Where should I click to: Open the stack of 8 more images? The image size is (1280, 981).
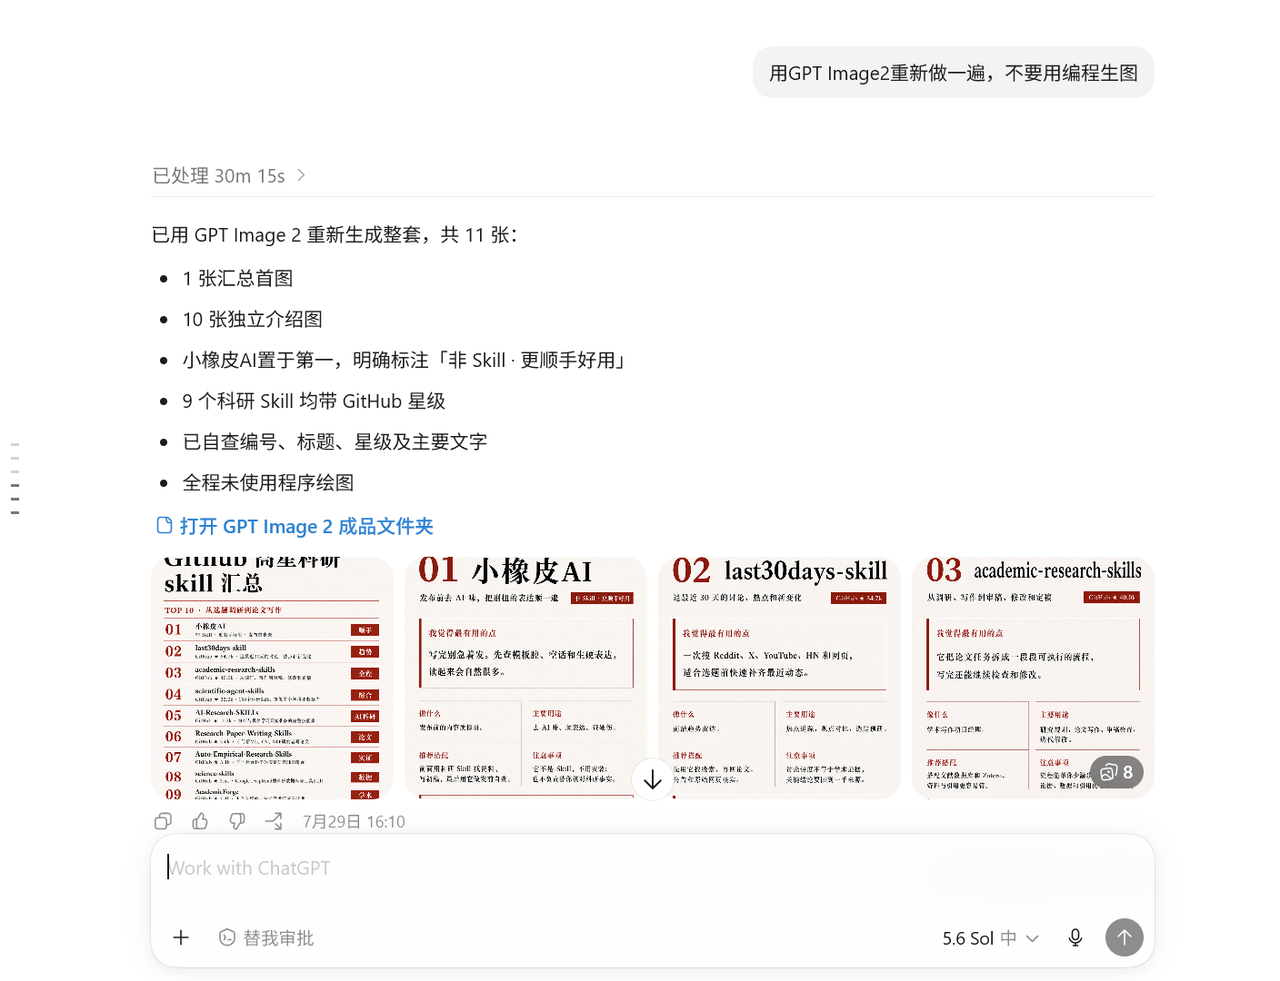1117,772
